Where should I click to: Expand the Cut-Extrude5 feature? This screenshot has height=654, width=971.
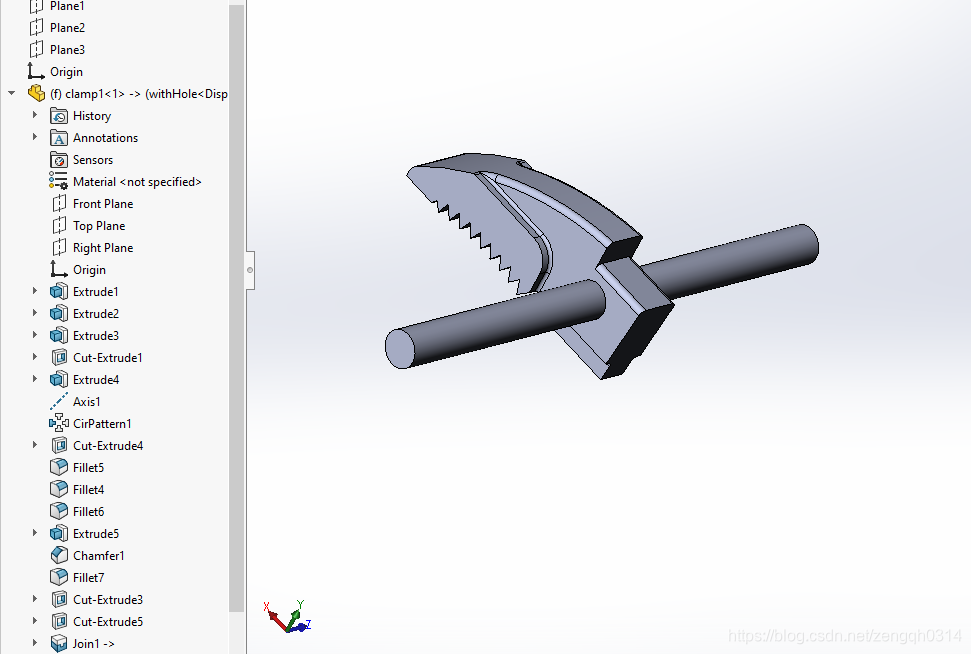35,621
